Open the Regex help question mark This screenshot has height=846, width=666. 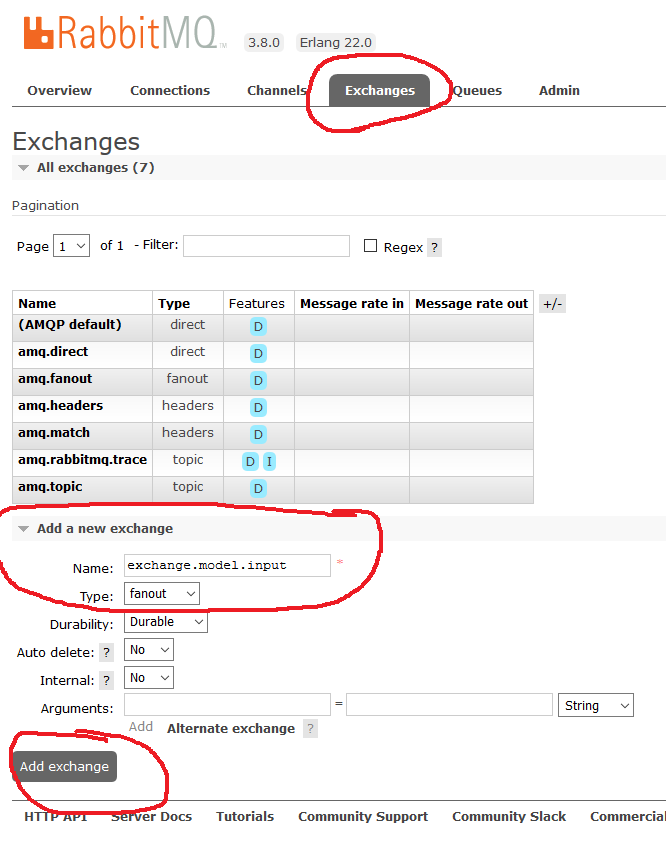(x=434, y=248)
